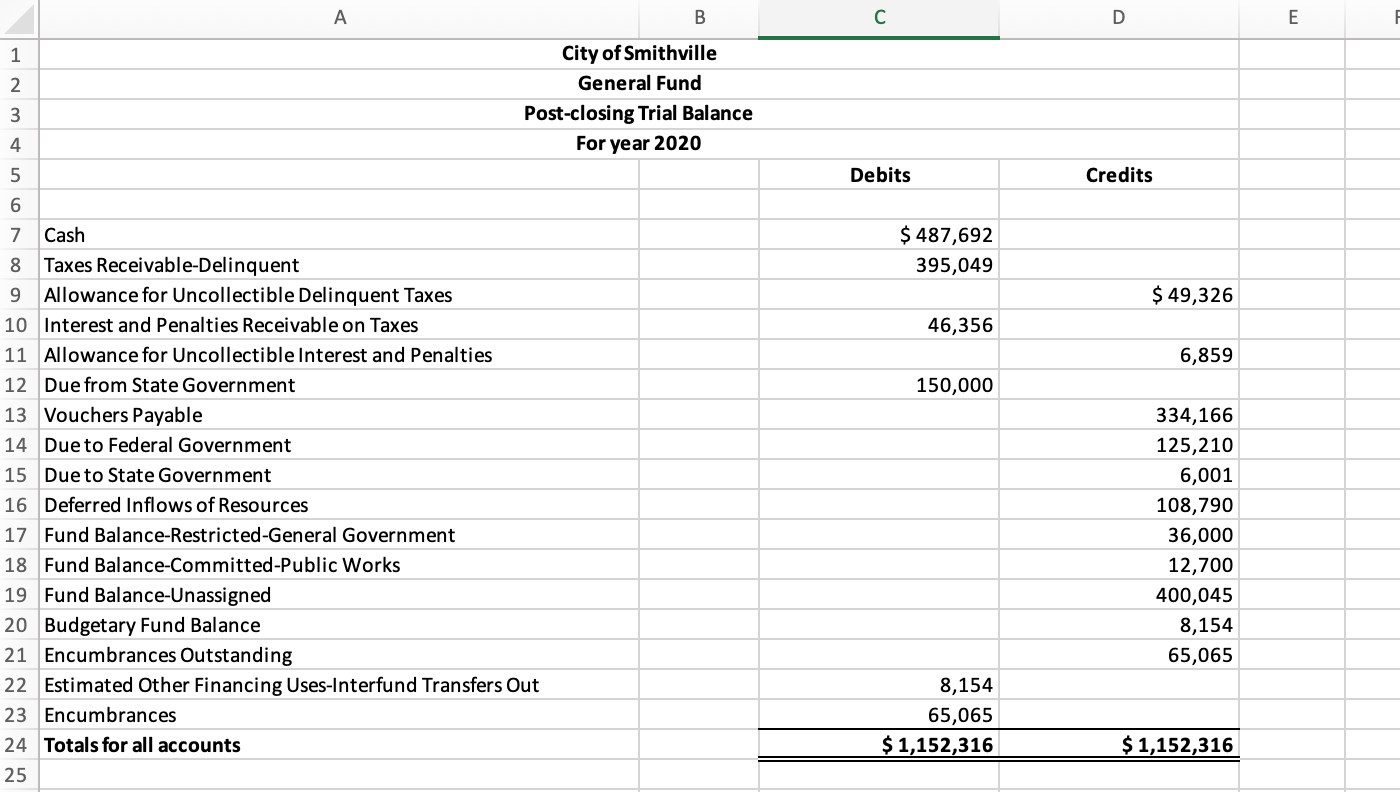Select column C header
The image size is (1400, 792).
click(x=878, y=18)
